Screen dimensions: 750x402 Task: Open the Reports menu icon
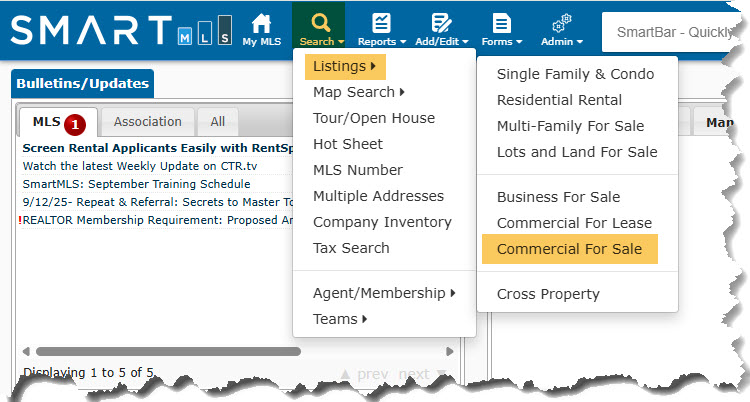point(381,22)
